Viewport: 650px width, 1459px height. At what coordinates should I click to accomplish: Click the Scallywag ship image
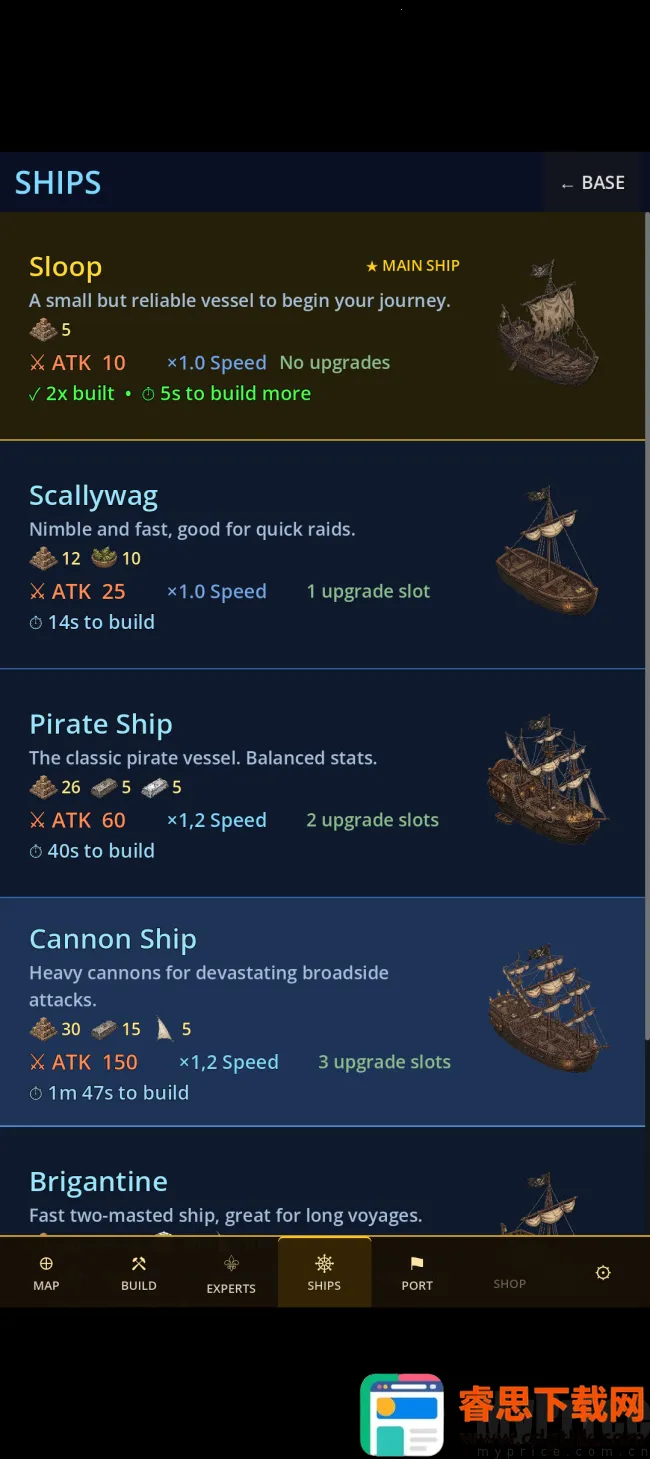click(x=548, y=550)
